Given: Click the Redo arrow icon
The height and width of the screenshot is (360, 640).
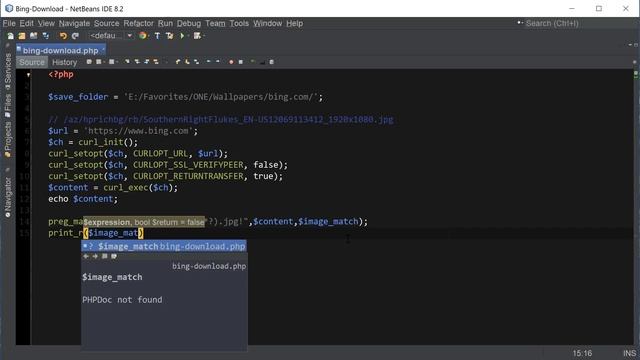Looking at the screenshot, I should (x=75, y=36).
